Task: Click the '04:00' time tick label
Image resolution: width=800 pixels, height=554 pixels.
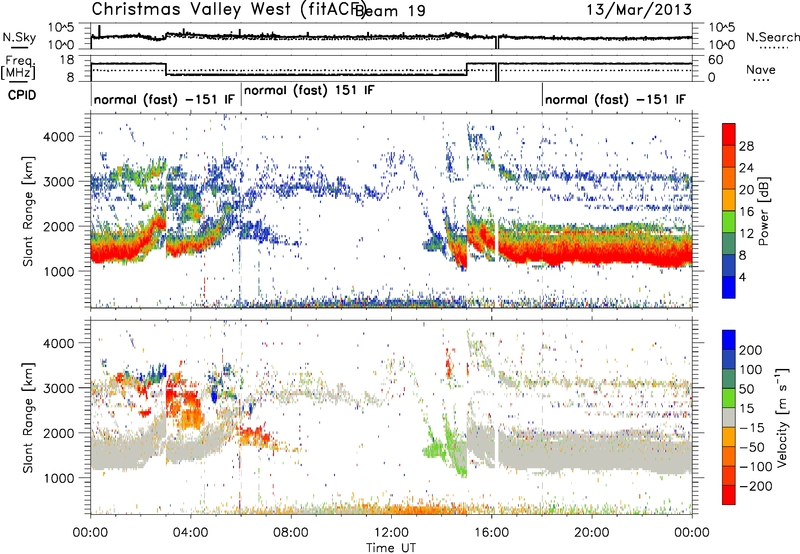Action: coord(190,533)
